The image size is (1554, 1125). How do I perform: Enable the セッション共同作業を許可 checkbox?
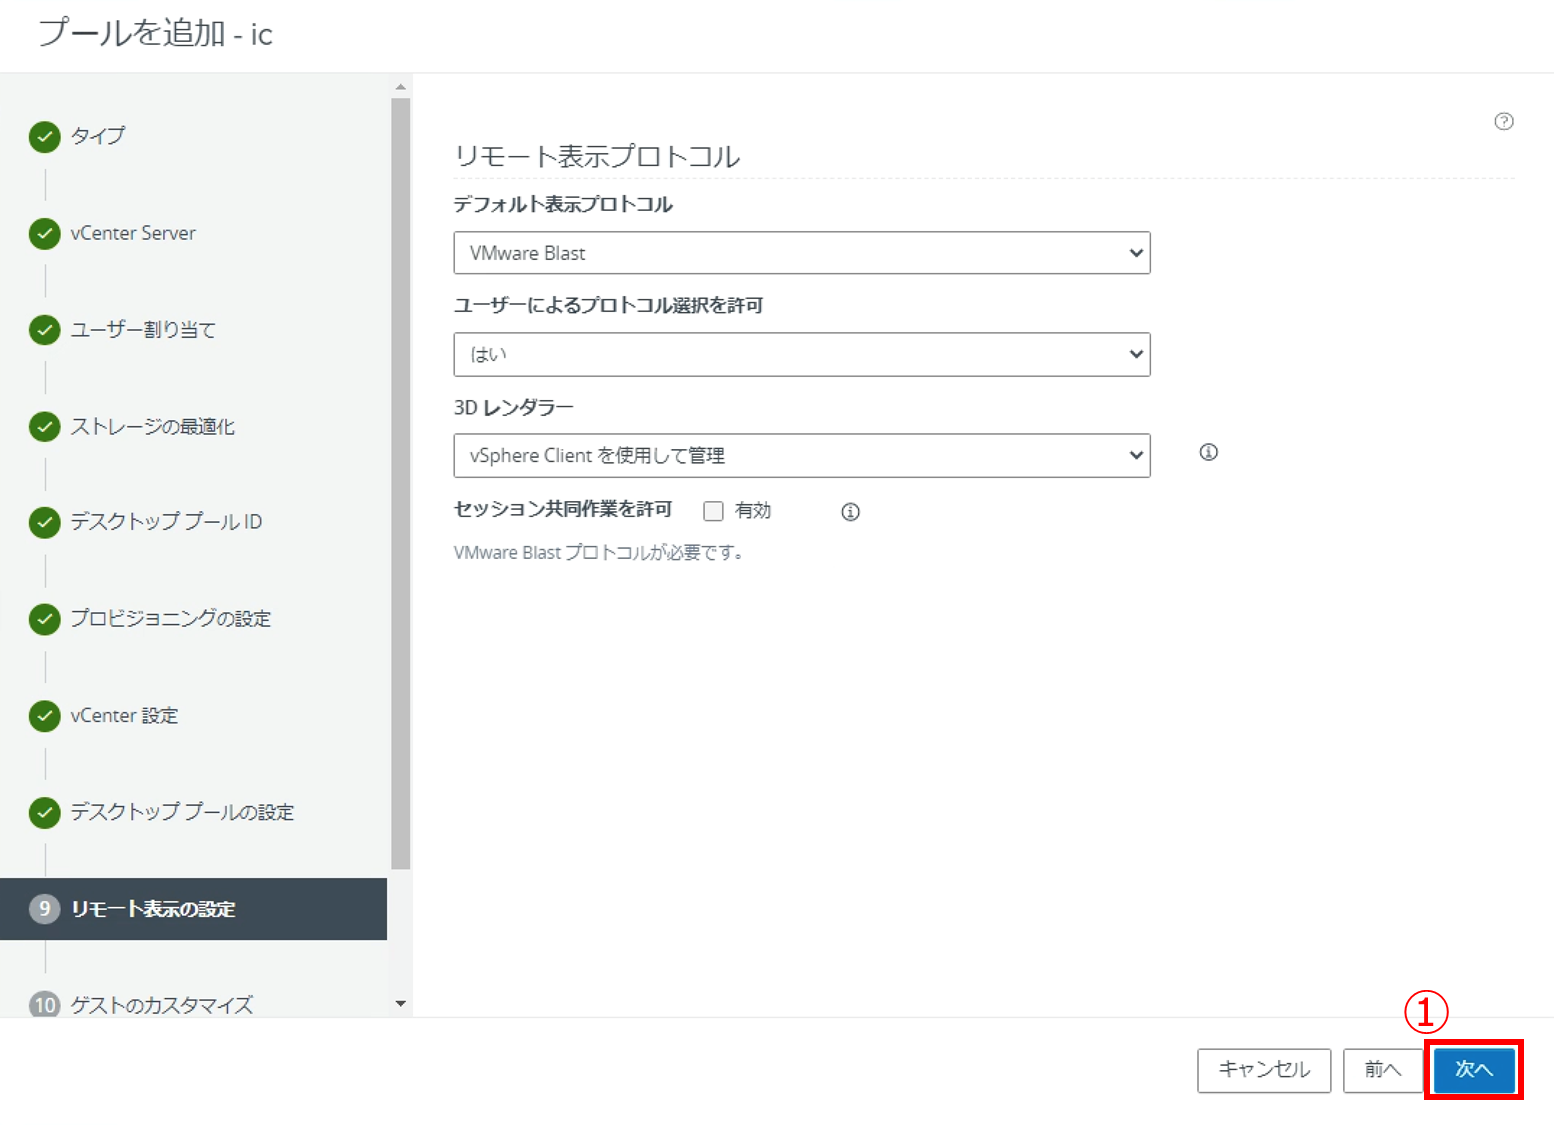(713, 512)
